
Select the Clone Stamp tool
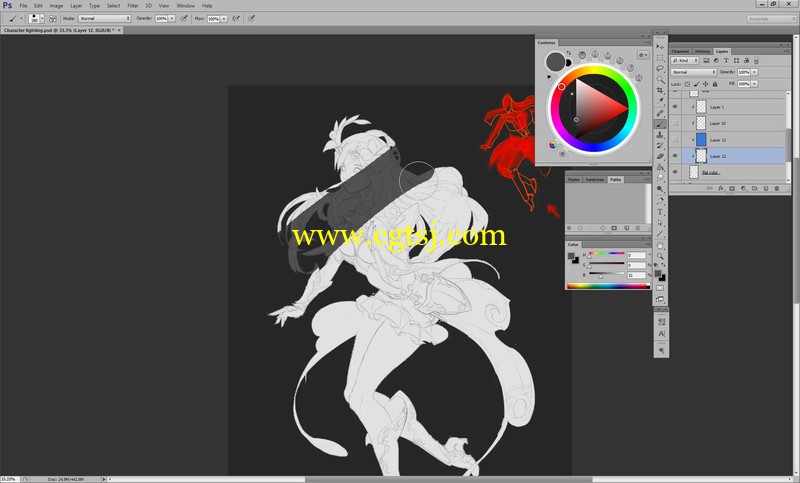tap(660, 135)
